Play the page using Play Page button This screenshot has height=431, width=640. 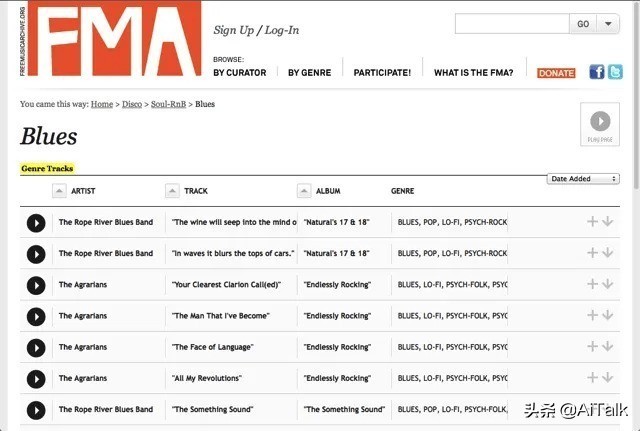coord(600,124)
